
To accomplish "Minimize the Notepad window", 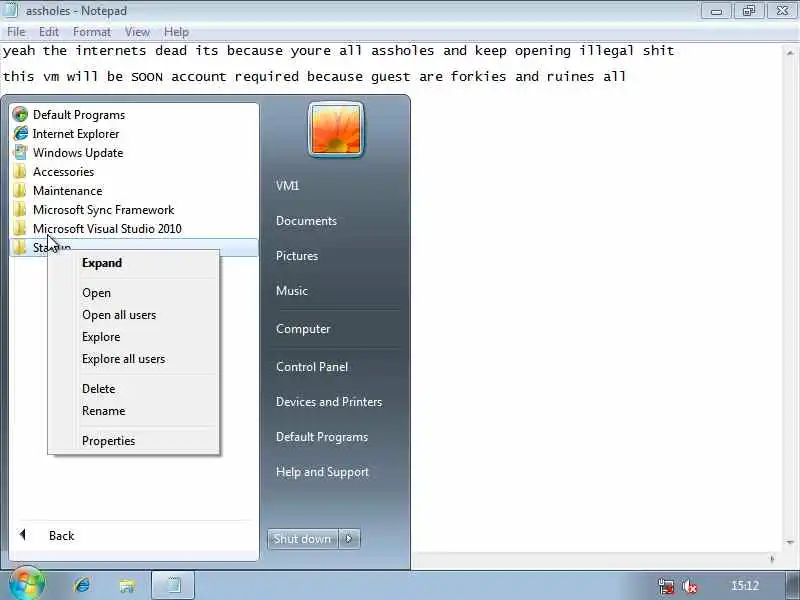I will (716, 11).
